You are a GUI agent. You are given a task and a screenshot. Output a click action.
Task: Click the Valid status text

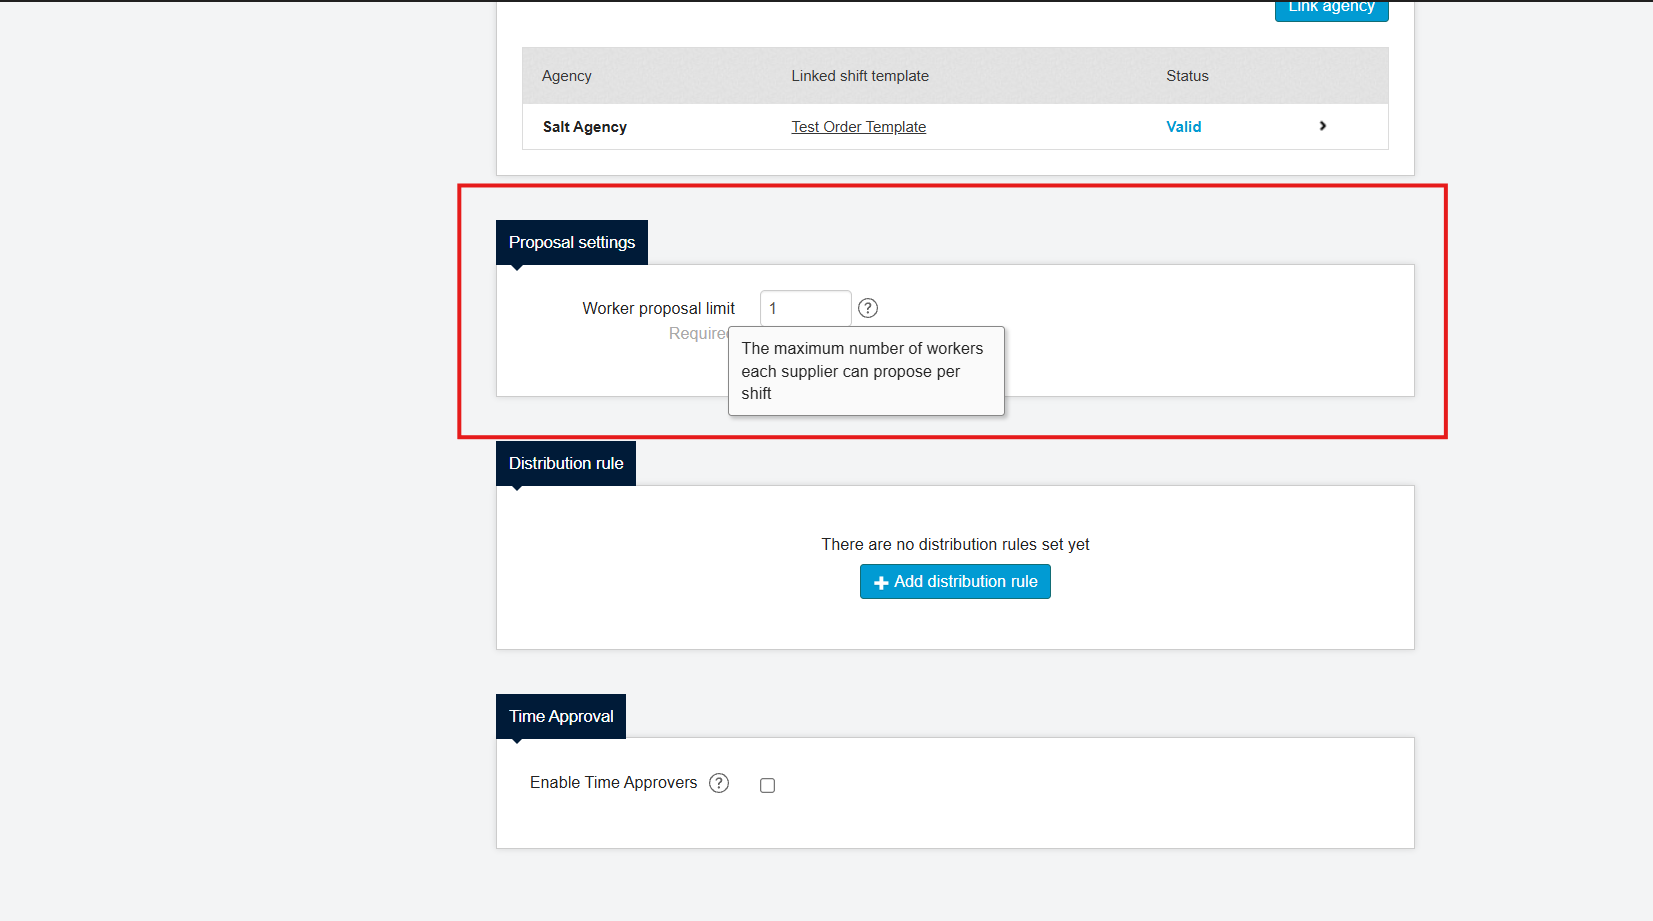tap(1184, 127)
